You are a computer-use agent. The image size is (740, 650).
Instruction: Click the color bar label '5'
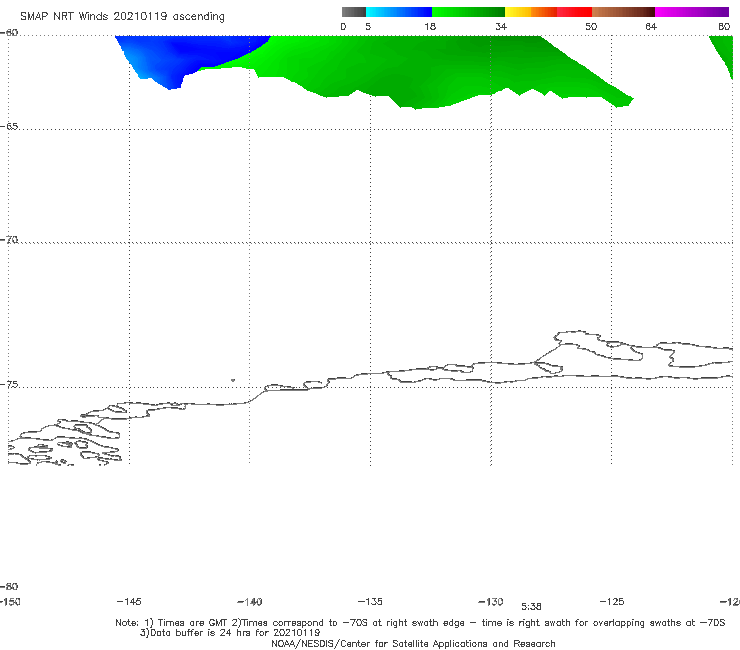tap(368, 26)
